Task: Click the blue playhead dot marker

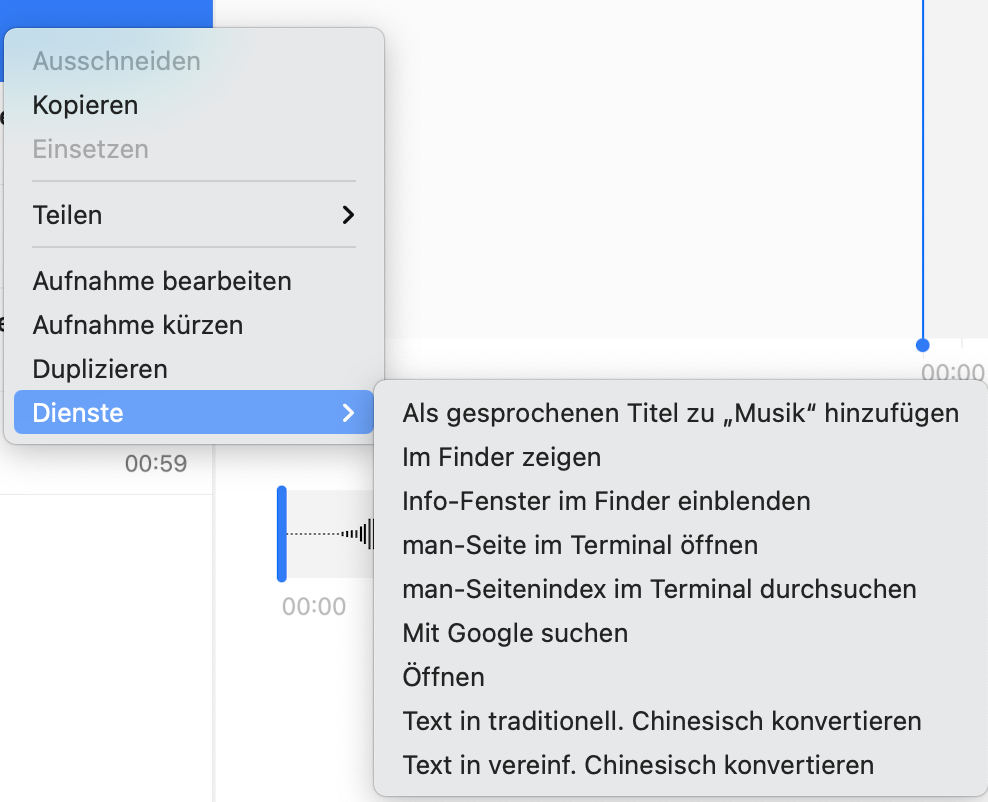Action: coord(922,345)
